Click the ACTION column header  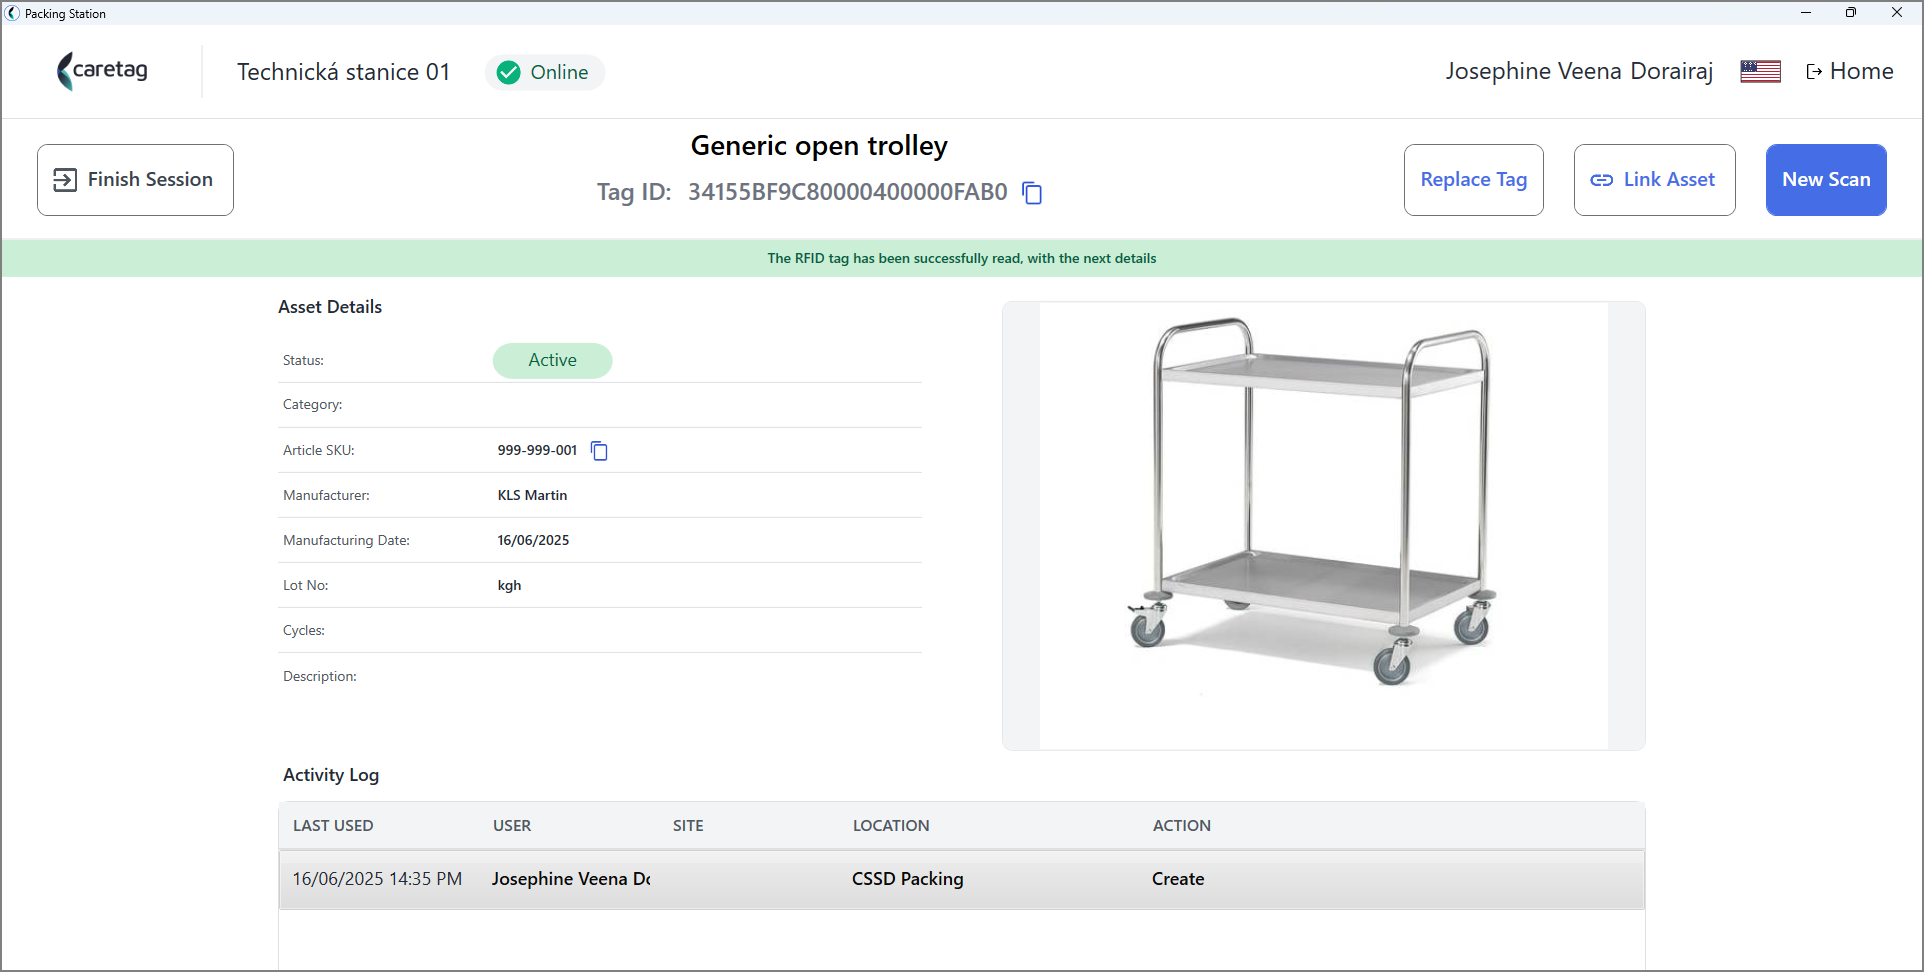pyautogui.click(x=1181, y=826)
